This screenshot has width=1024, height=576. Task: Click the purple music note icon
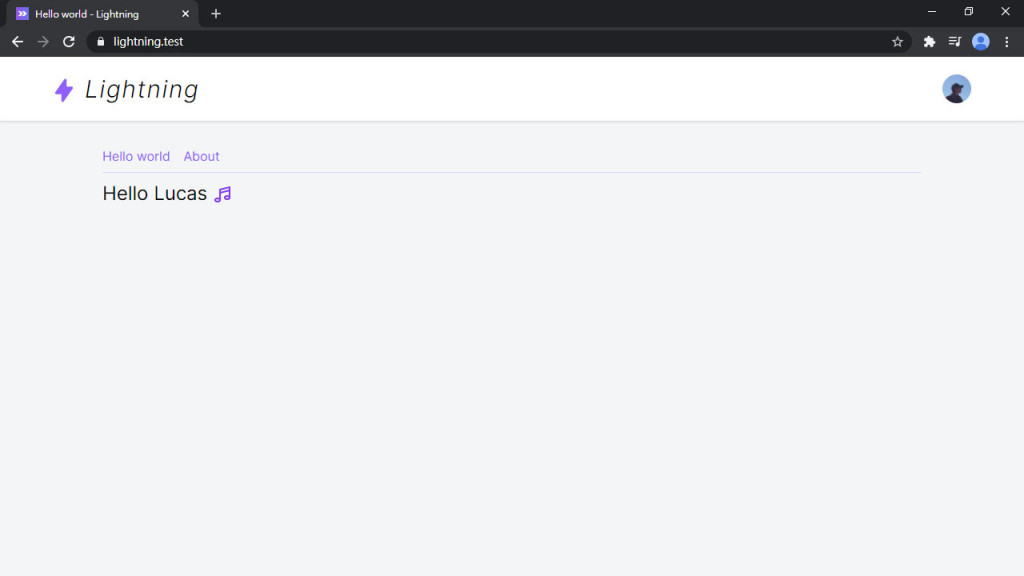[223, 194]
